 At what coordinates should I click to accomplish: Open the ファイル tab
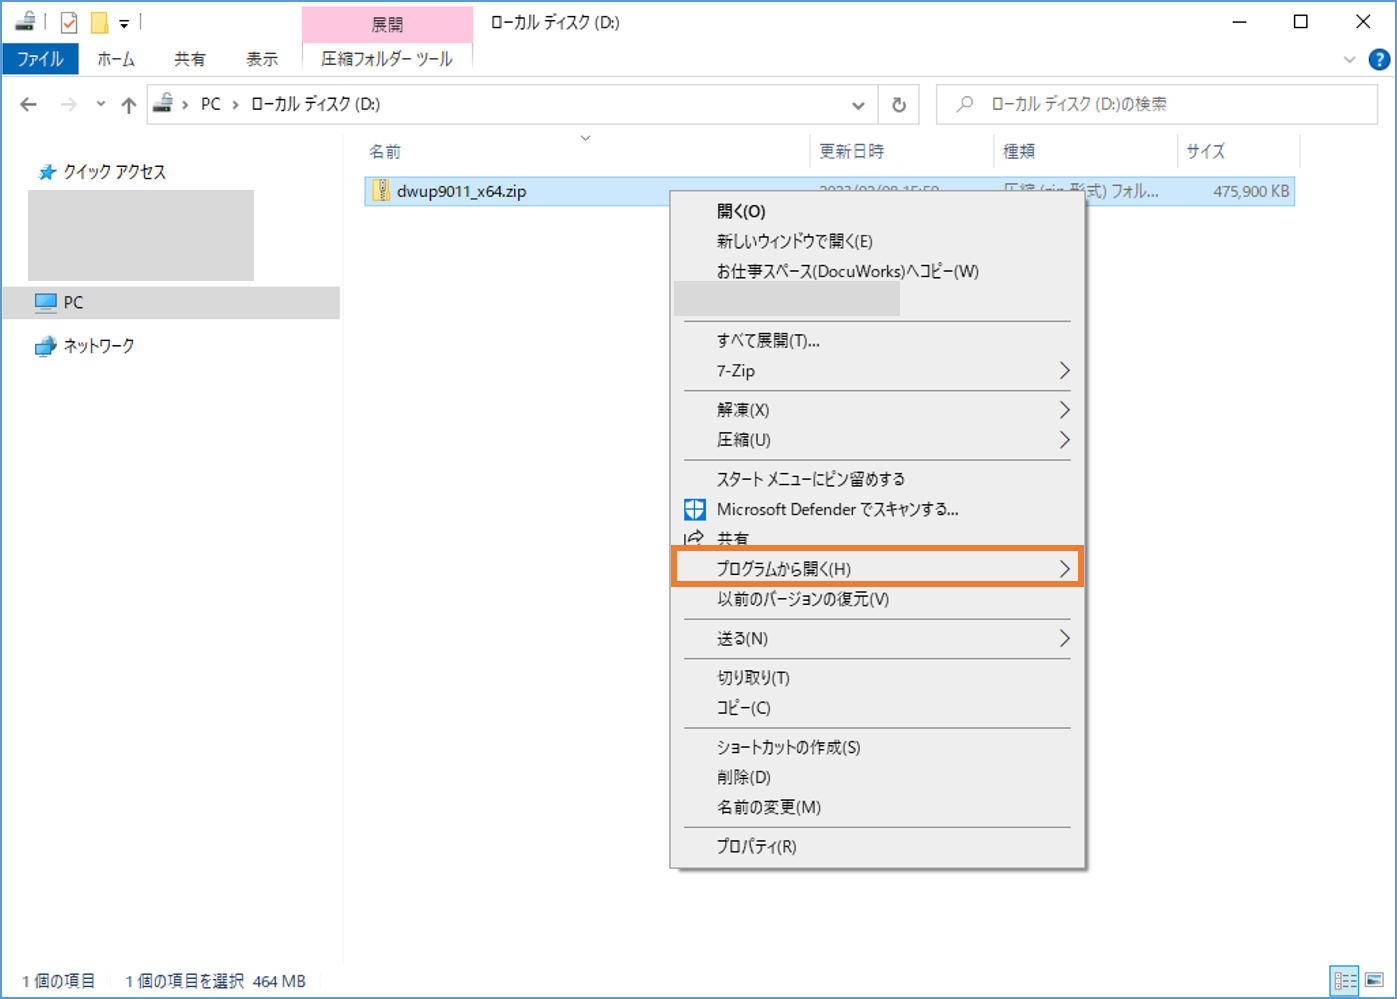[x=40, y=59]
